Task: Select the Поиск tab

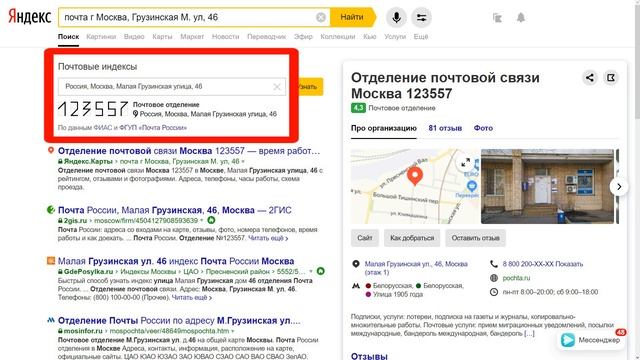Action: point(68,36)
